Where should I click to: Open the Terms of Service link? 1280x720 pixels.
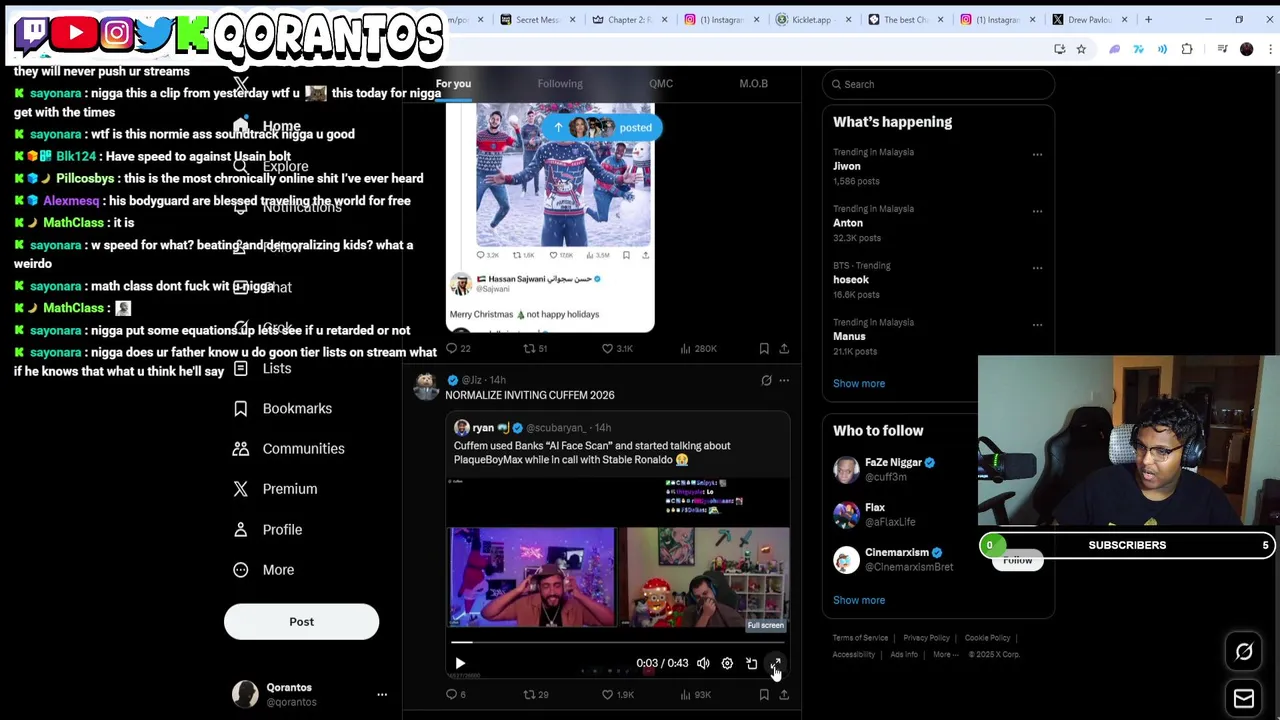tap(861, 638)
